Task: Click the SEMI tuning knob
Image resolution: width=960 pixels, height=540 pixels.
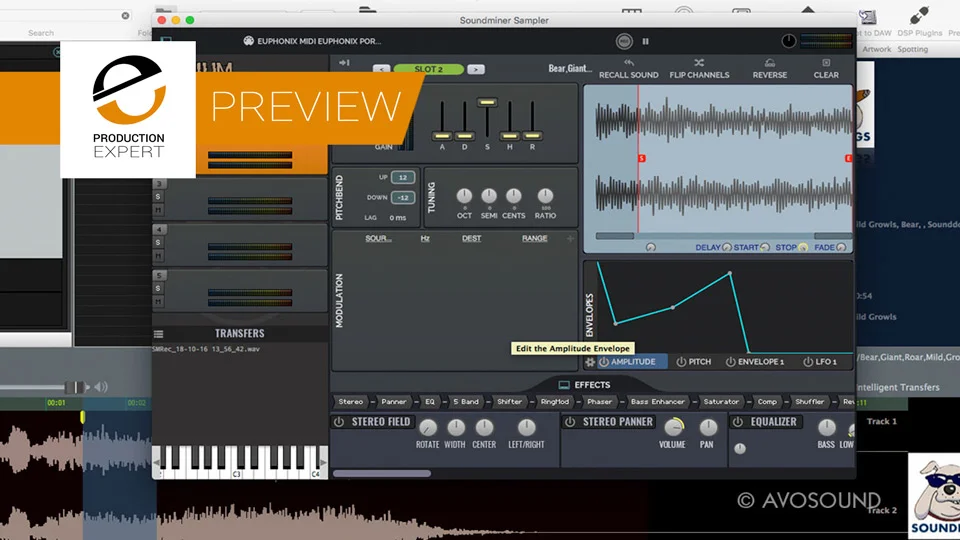Action: coord(489,196)
